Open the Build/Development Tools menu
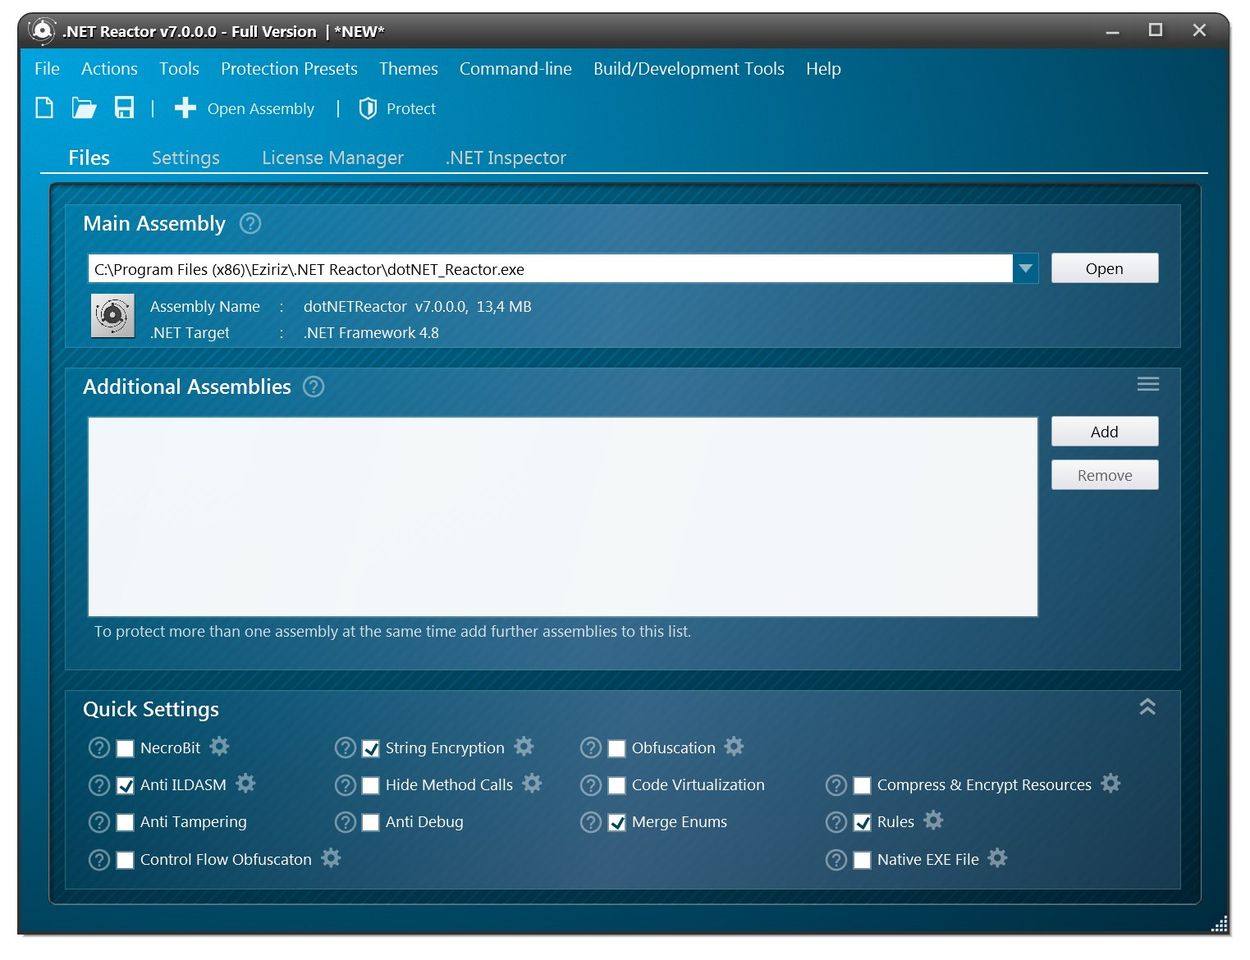The height and width of the screenshot is (960, 1250). [x=689, y=68]
